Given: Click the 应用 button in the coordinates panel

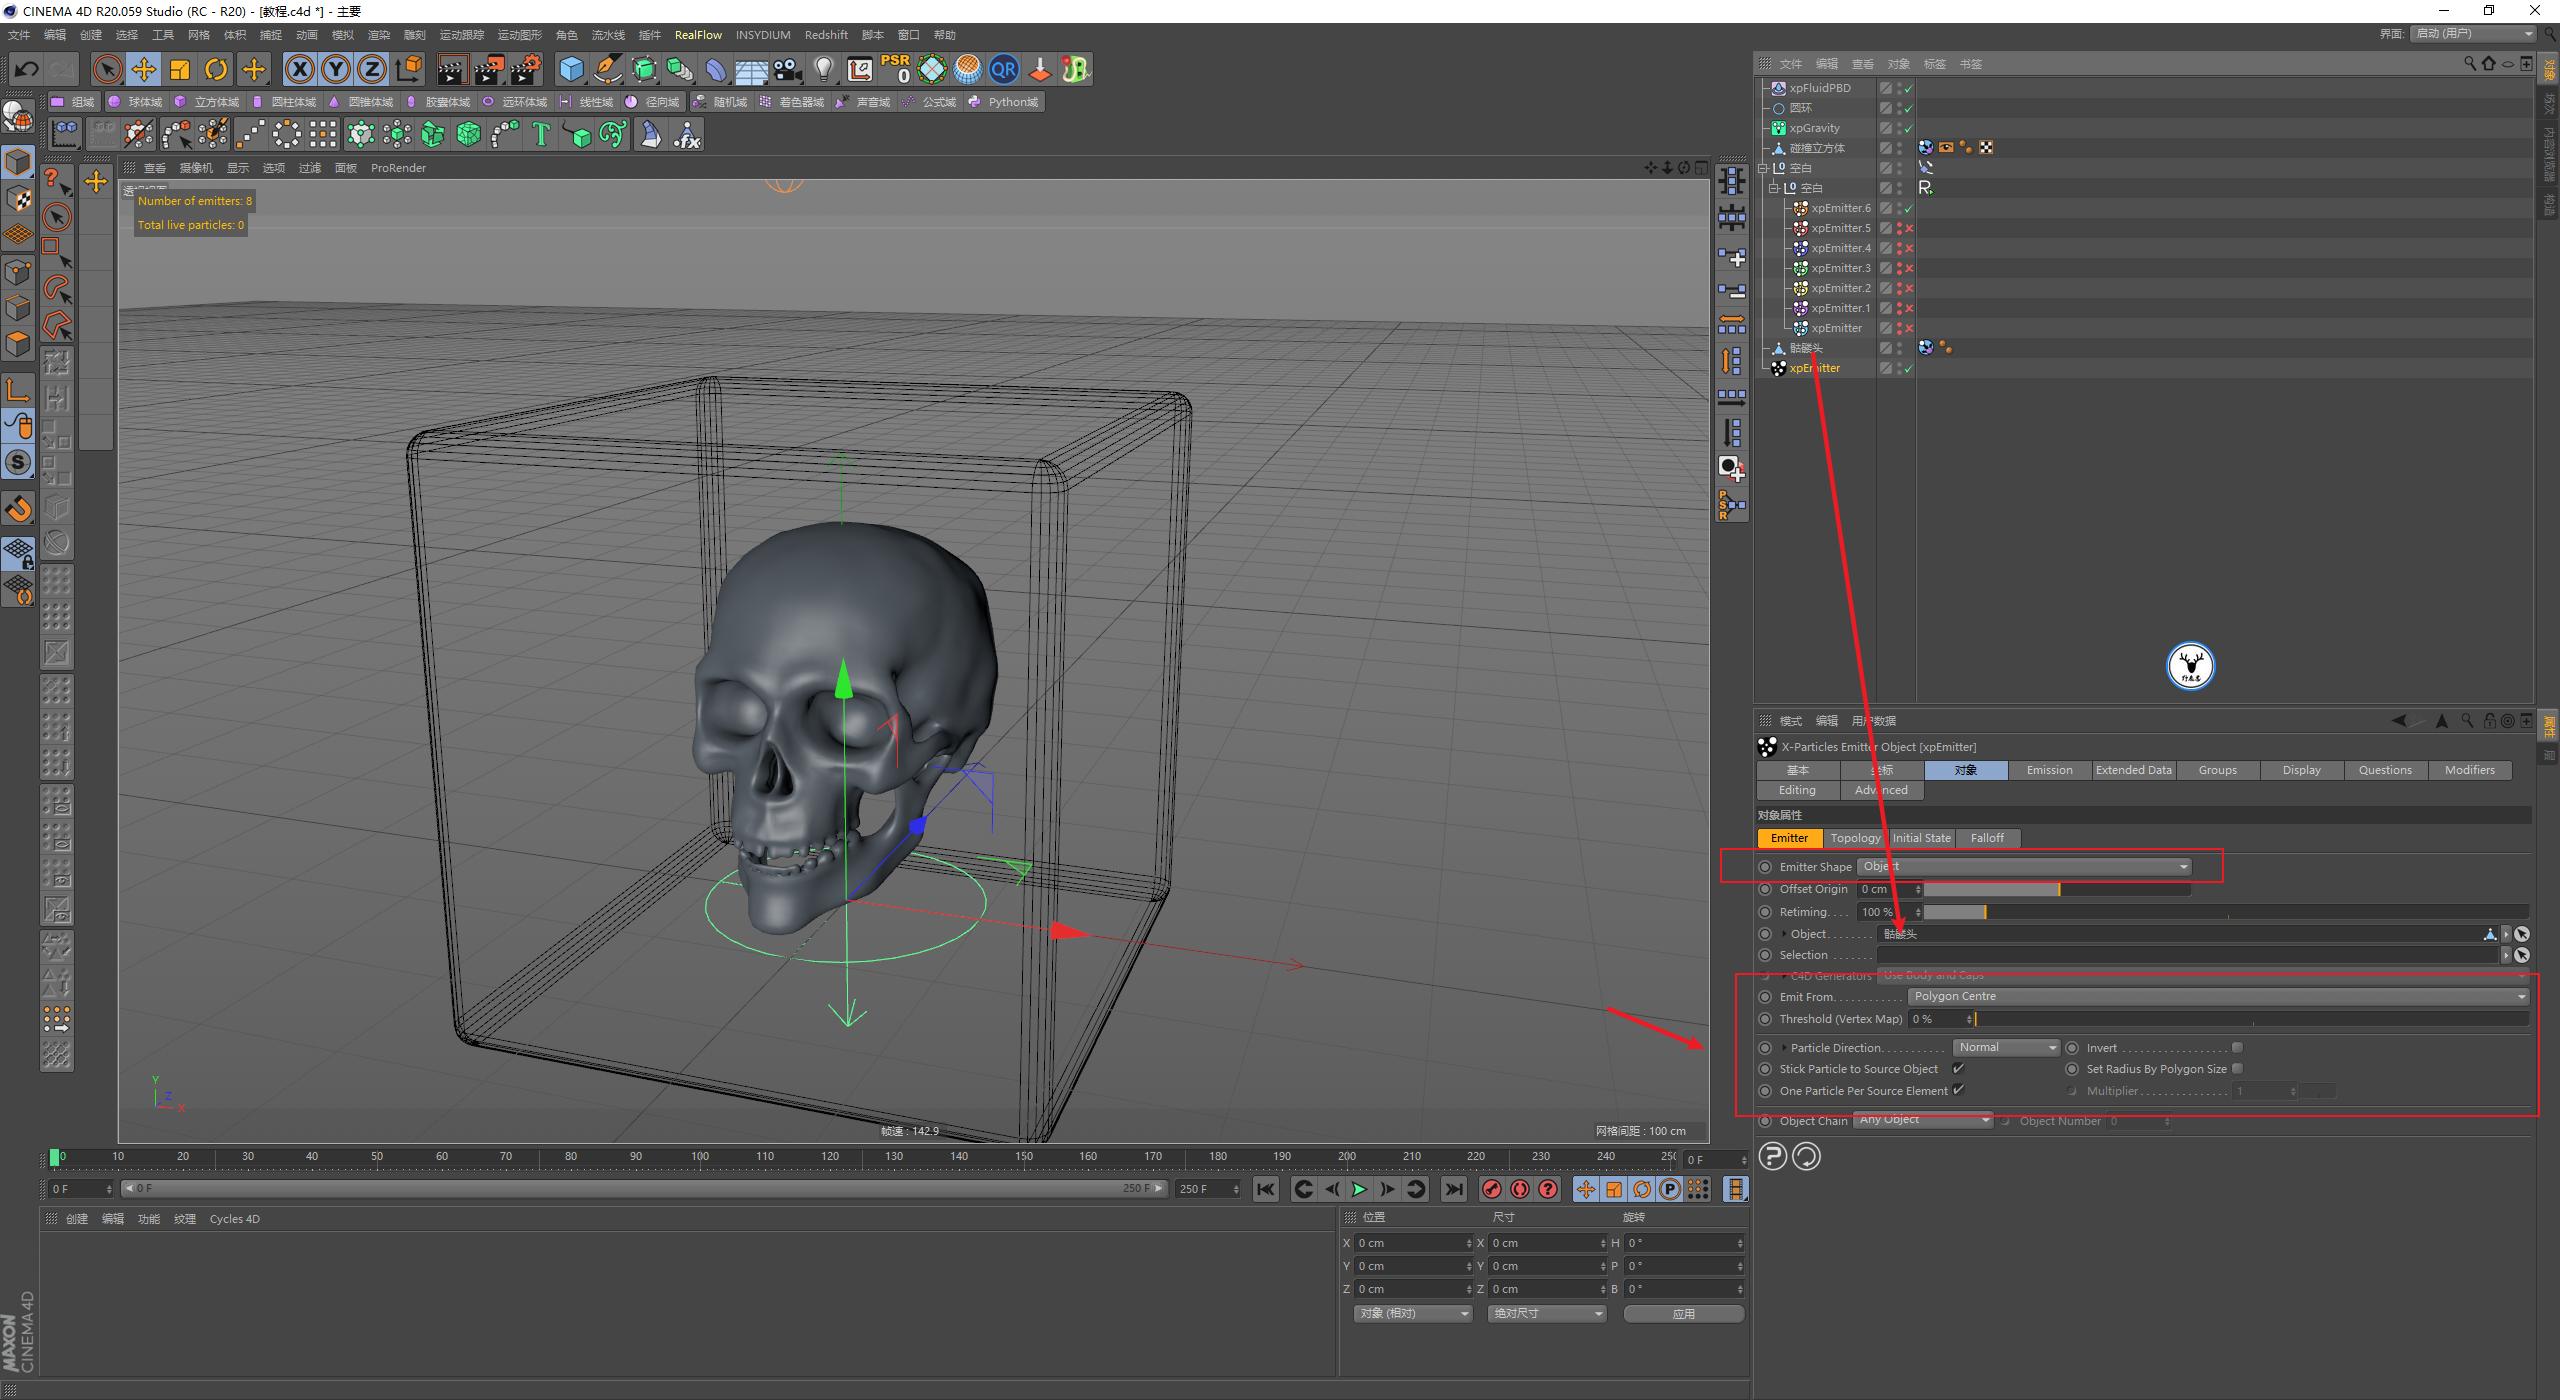Looking at the screenshot, I should pos(1684,1313).
